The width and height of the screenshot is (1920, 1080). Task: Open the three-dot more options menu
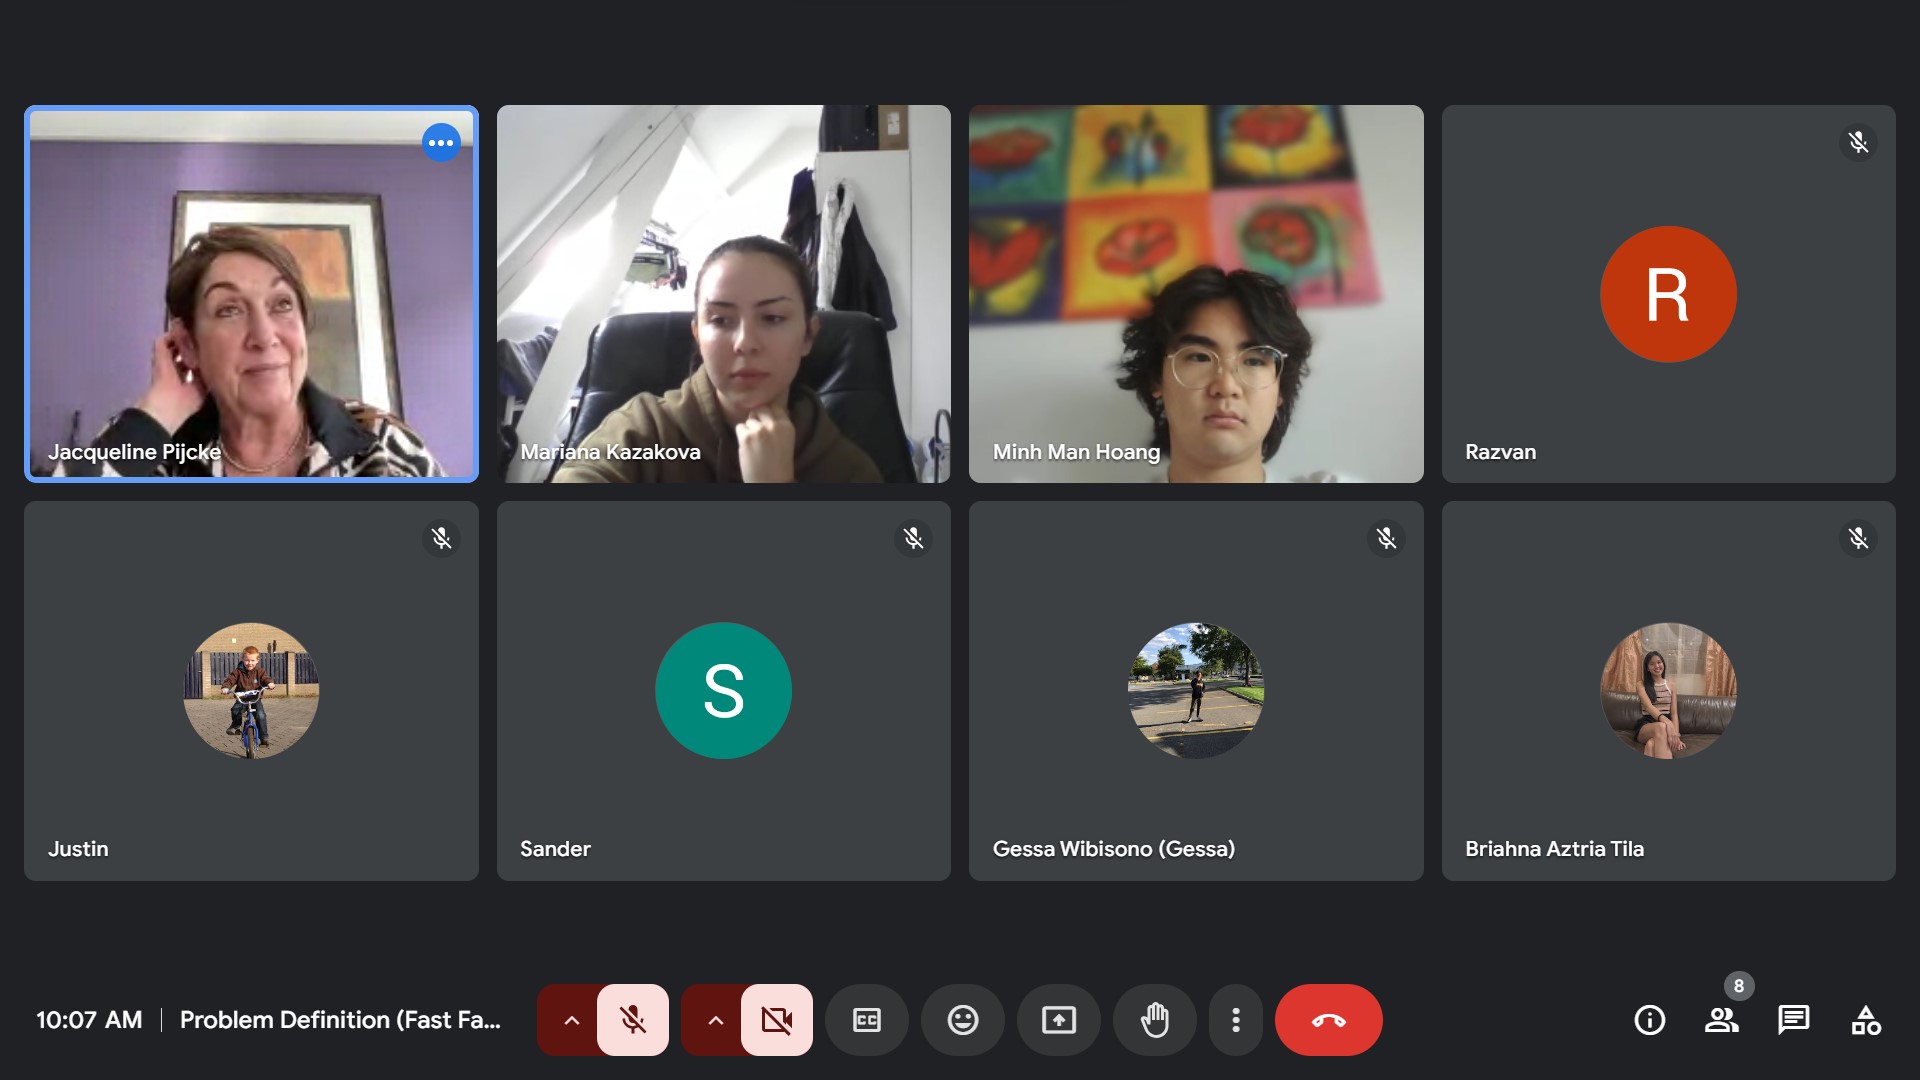(x=1236, y=1020)
